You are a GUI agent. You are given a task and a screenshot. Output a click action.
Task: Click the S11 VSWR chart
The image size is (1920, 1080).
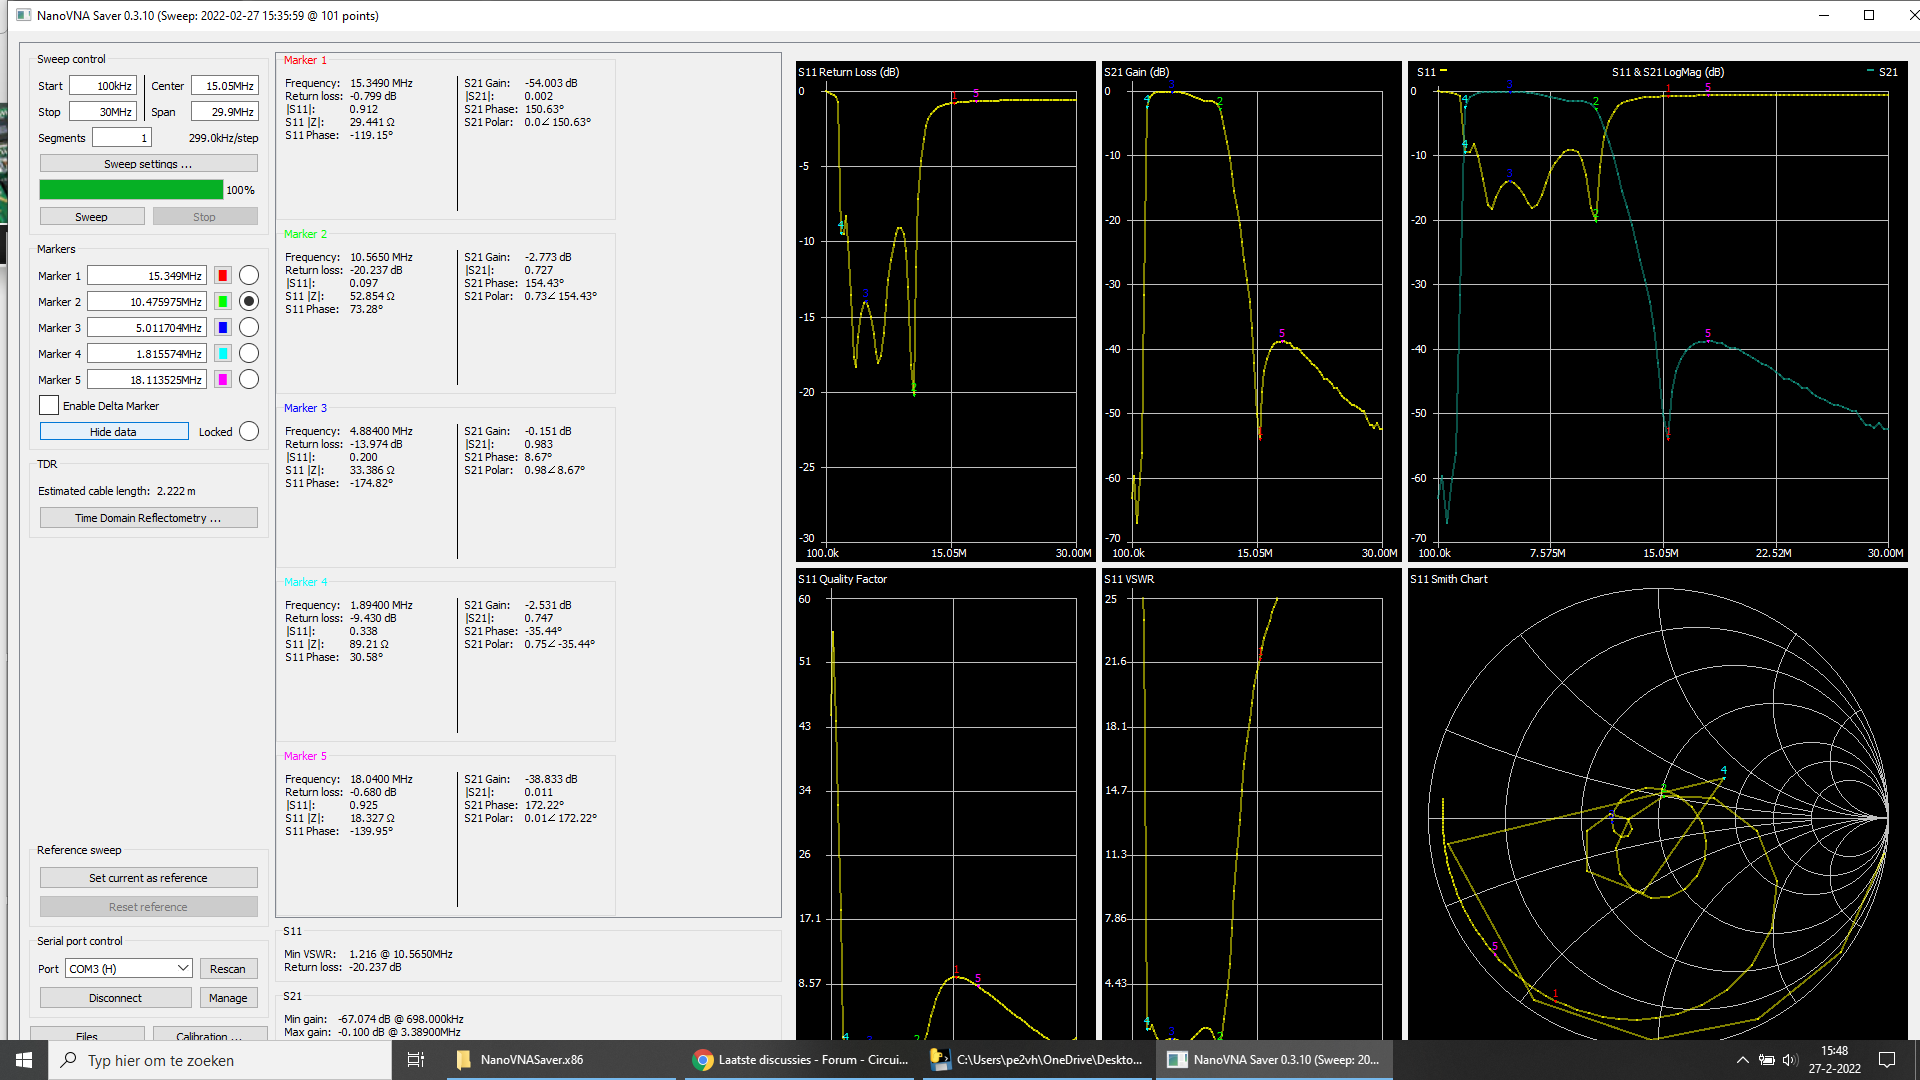1251,805
